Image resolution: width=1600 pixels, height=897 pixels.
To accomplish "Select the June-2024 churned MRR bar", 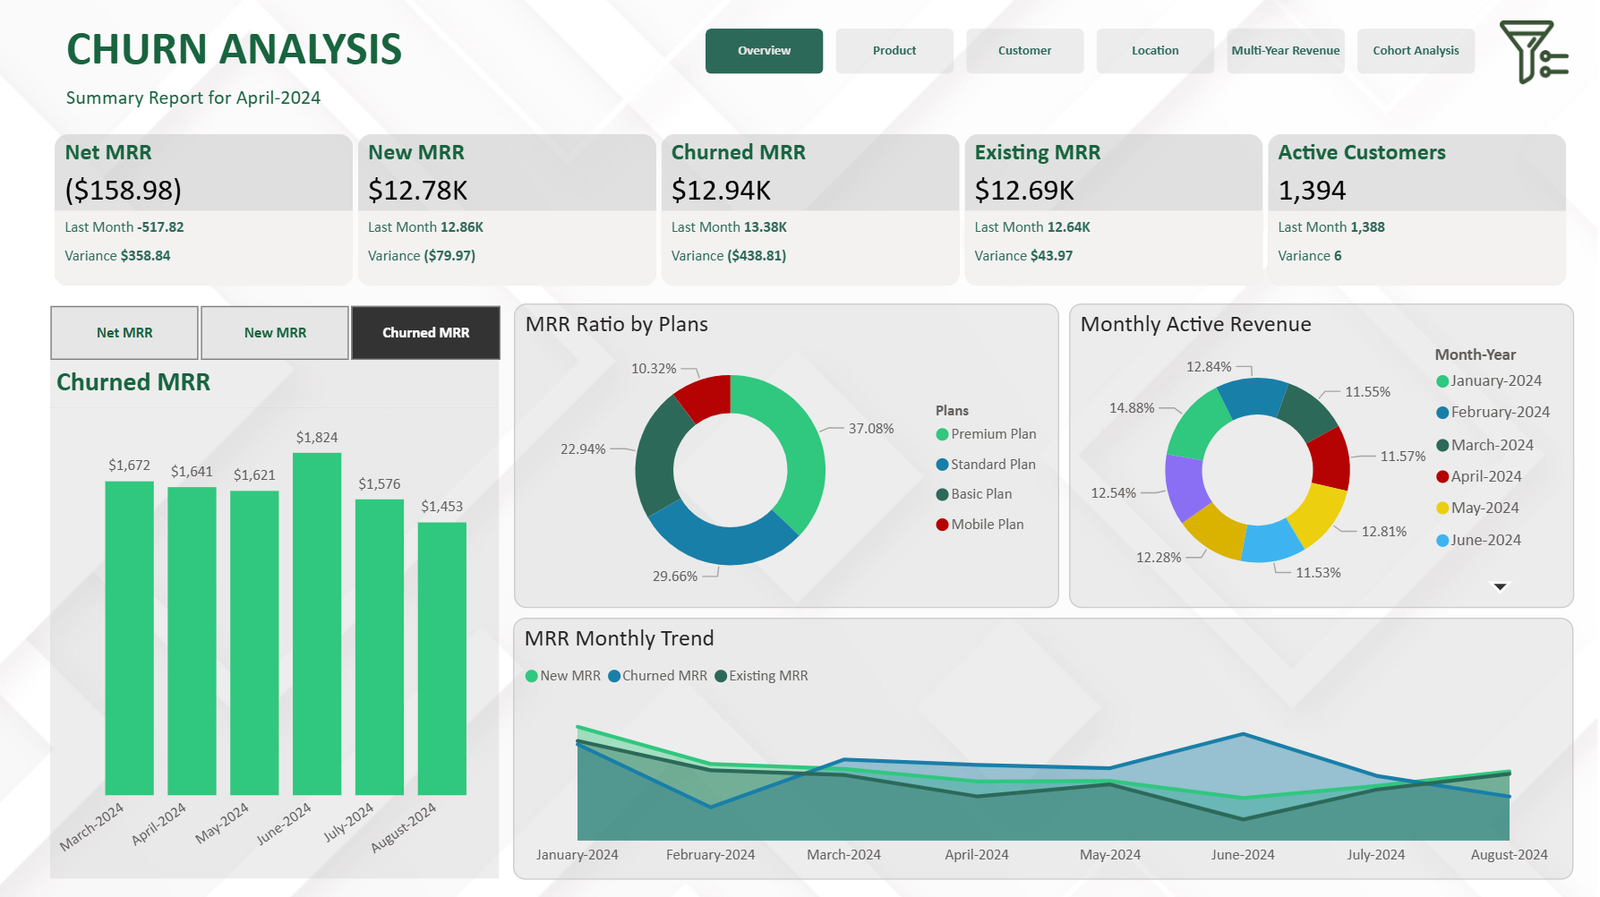I will click(x=317, y=624).
